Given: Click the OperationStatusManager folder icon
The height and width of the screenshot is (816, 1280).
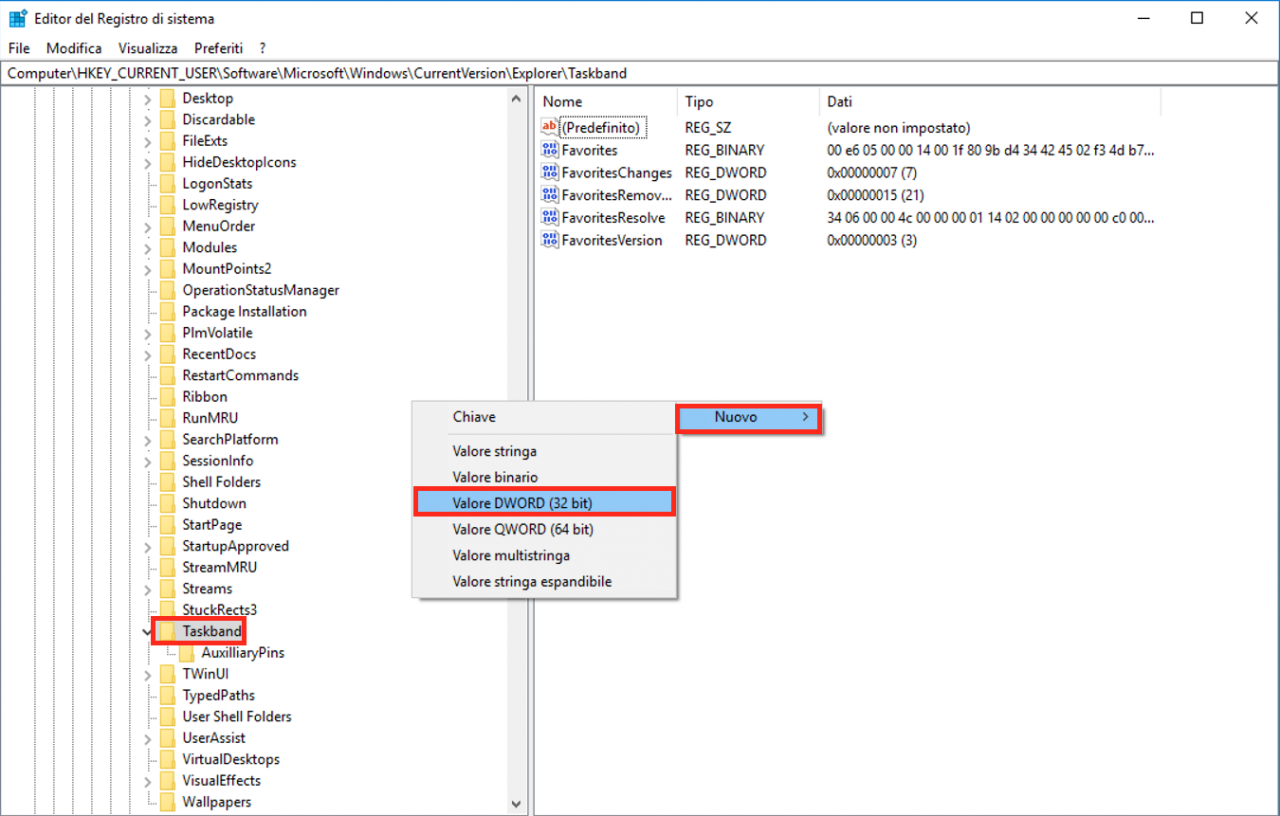Looking at the screenshot, I should point(167,290).
